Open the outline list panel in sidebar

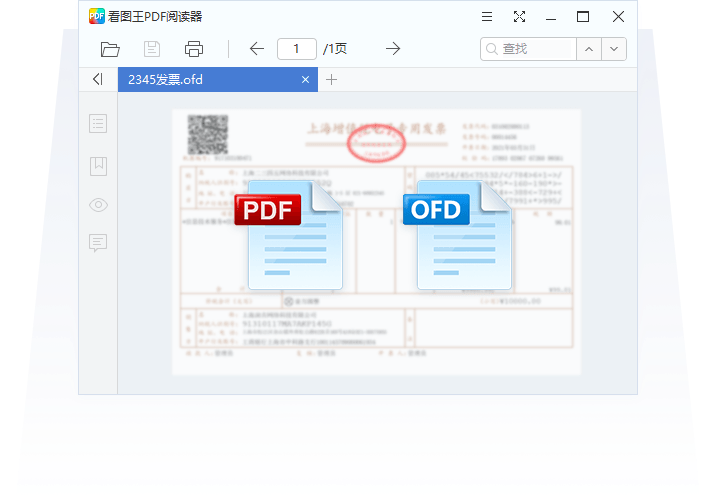(x=98, y=124)
